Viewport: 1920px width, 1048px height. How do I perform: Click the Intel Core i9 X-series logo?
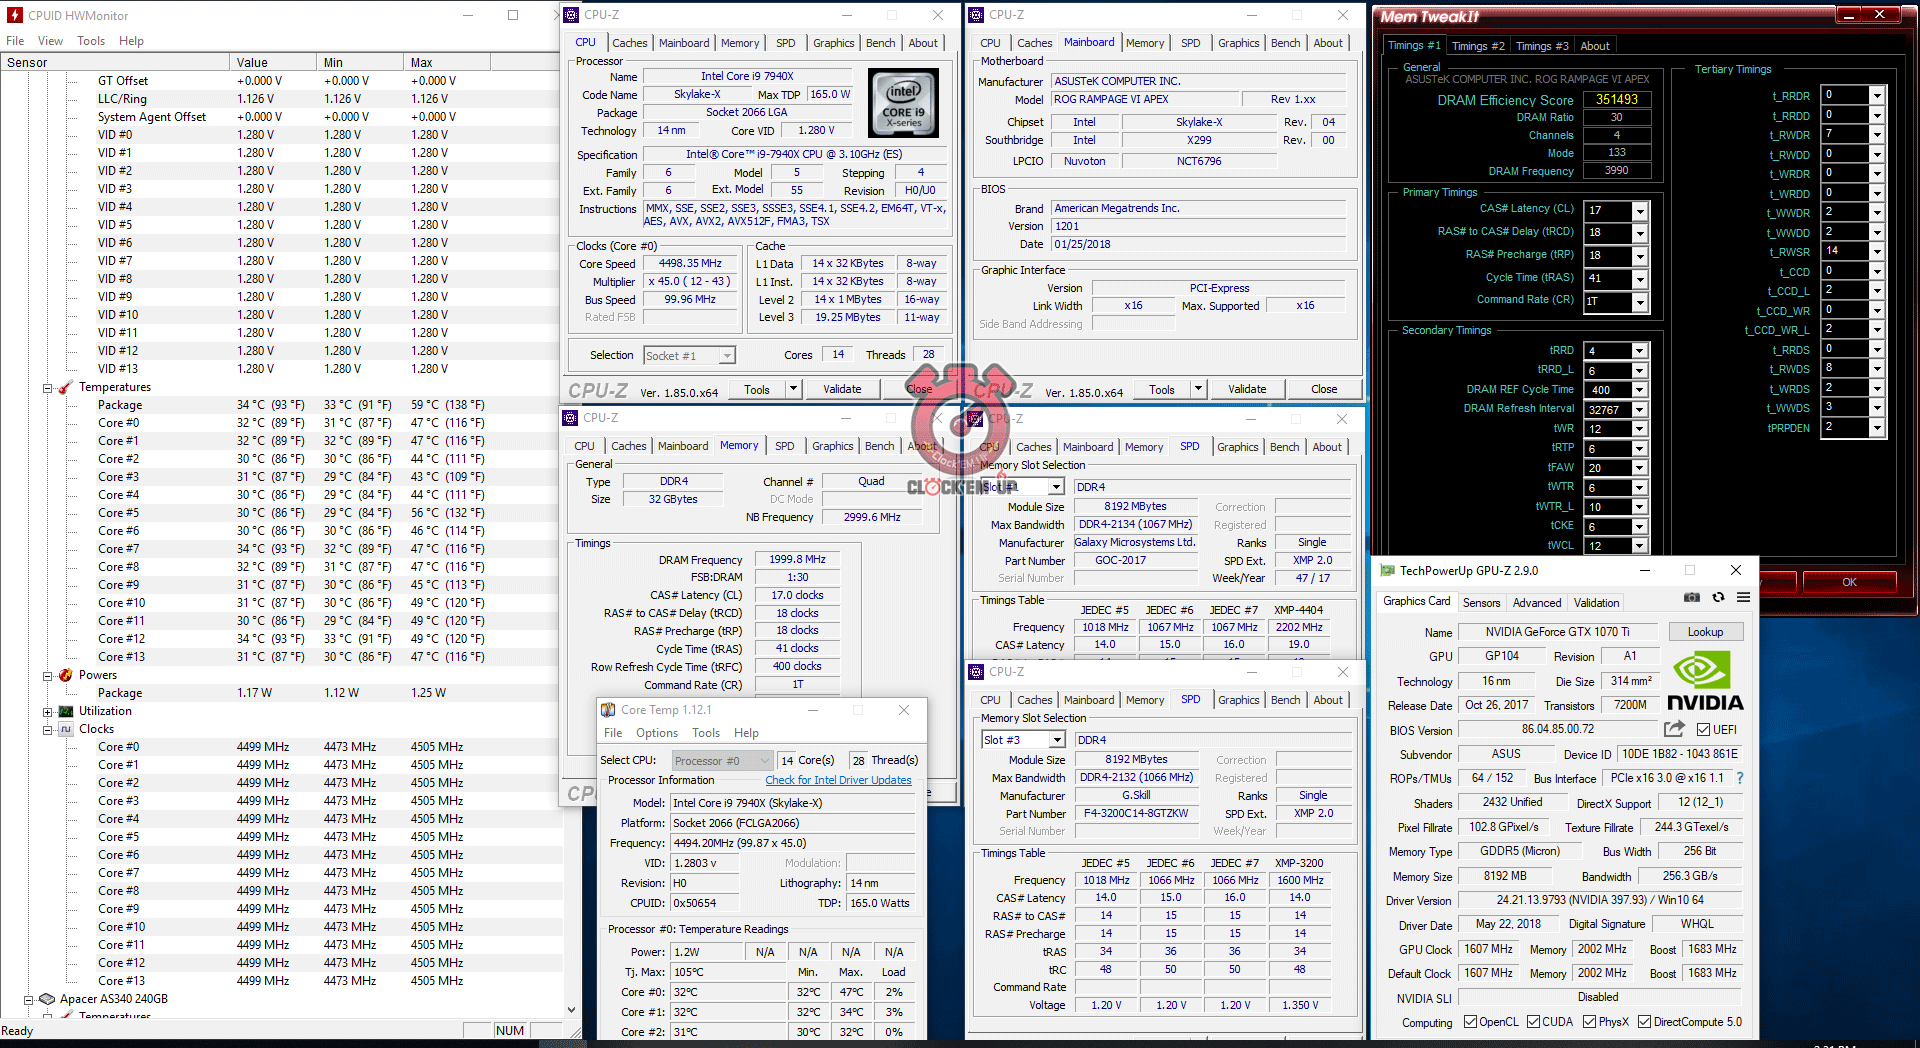point(903,103)
